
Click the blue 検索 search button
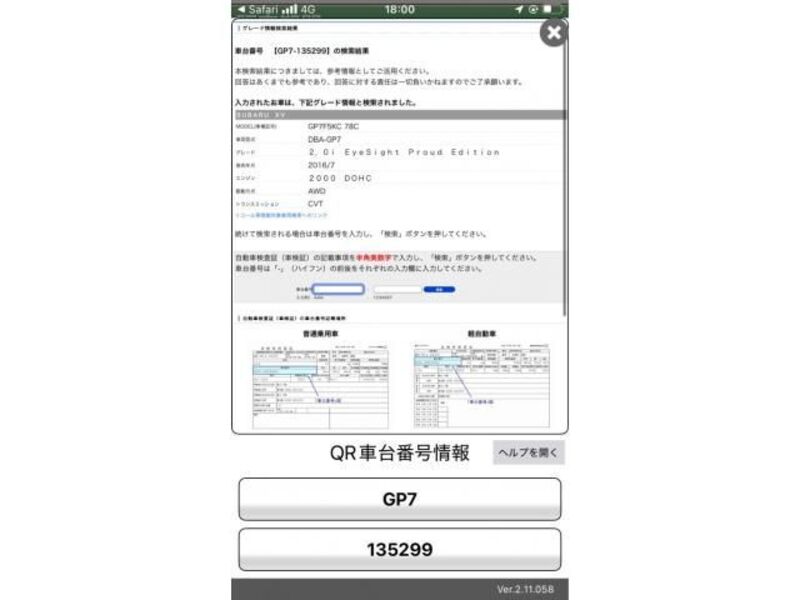(438, 289)
